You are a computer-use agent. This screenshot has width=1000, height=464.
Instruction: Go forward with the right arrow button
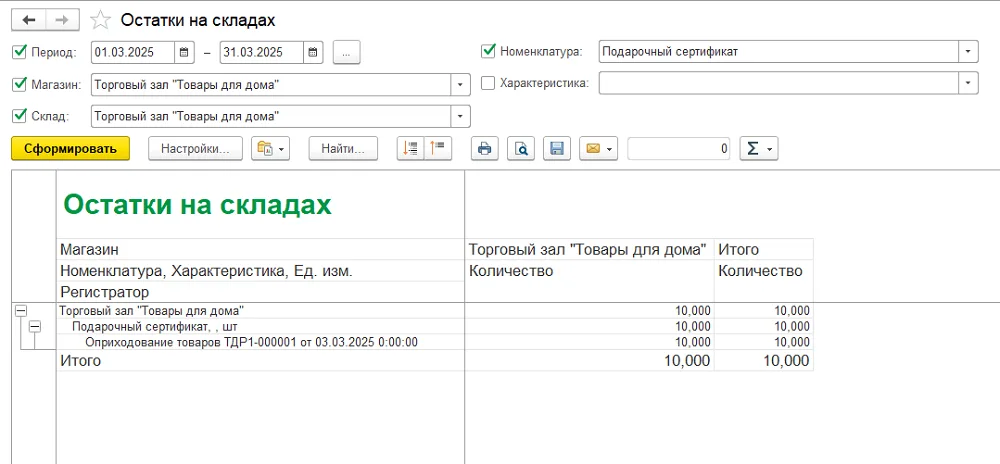click(x=62, y=20)
